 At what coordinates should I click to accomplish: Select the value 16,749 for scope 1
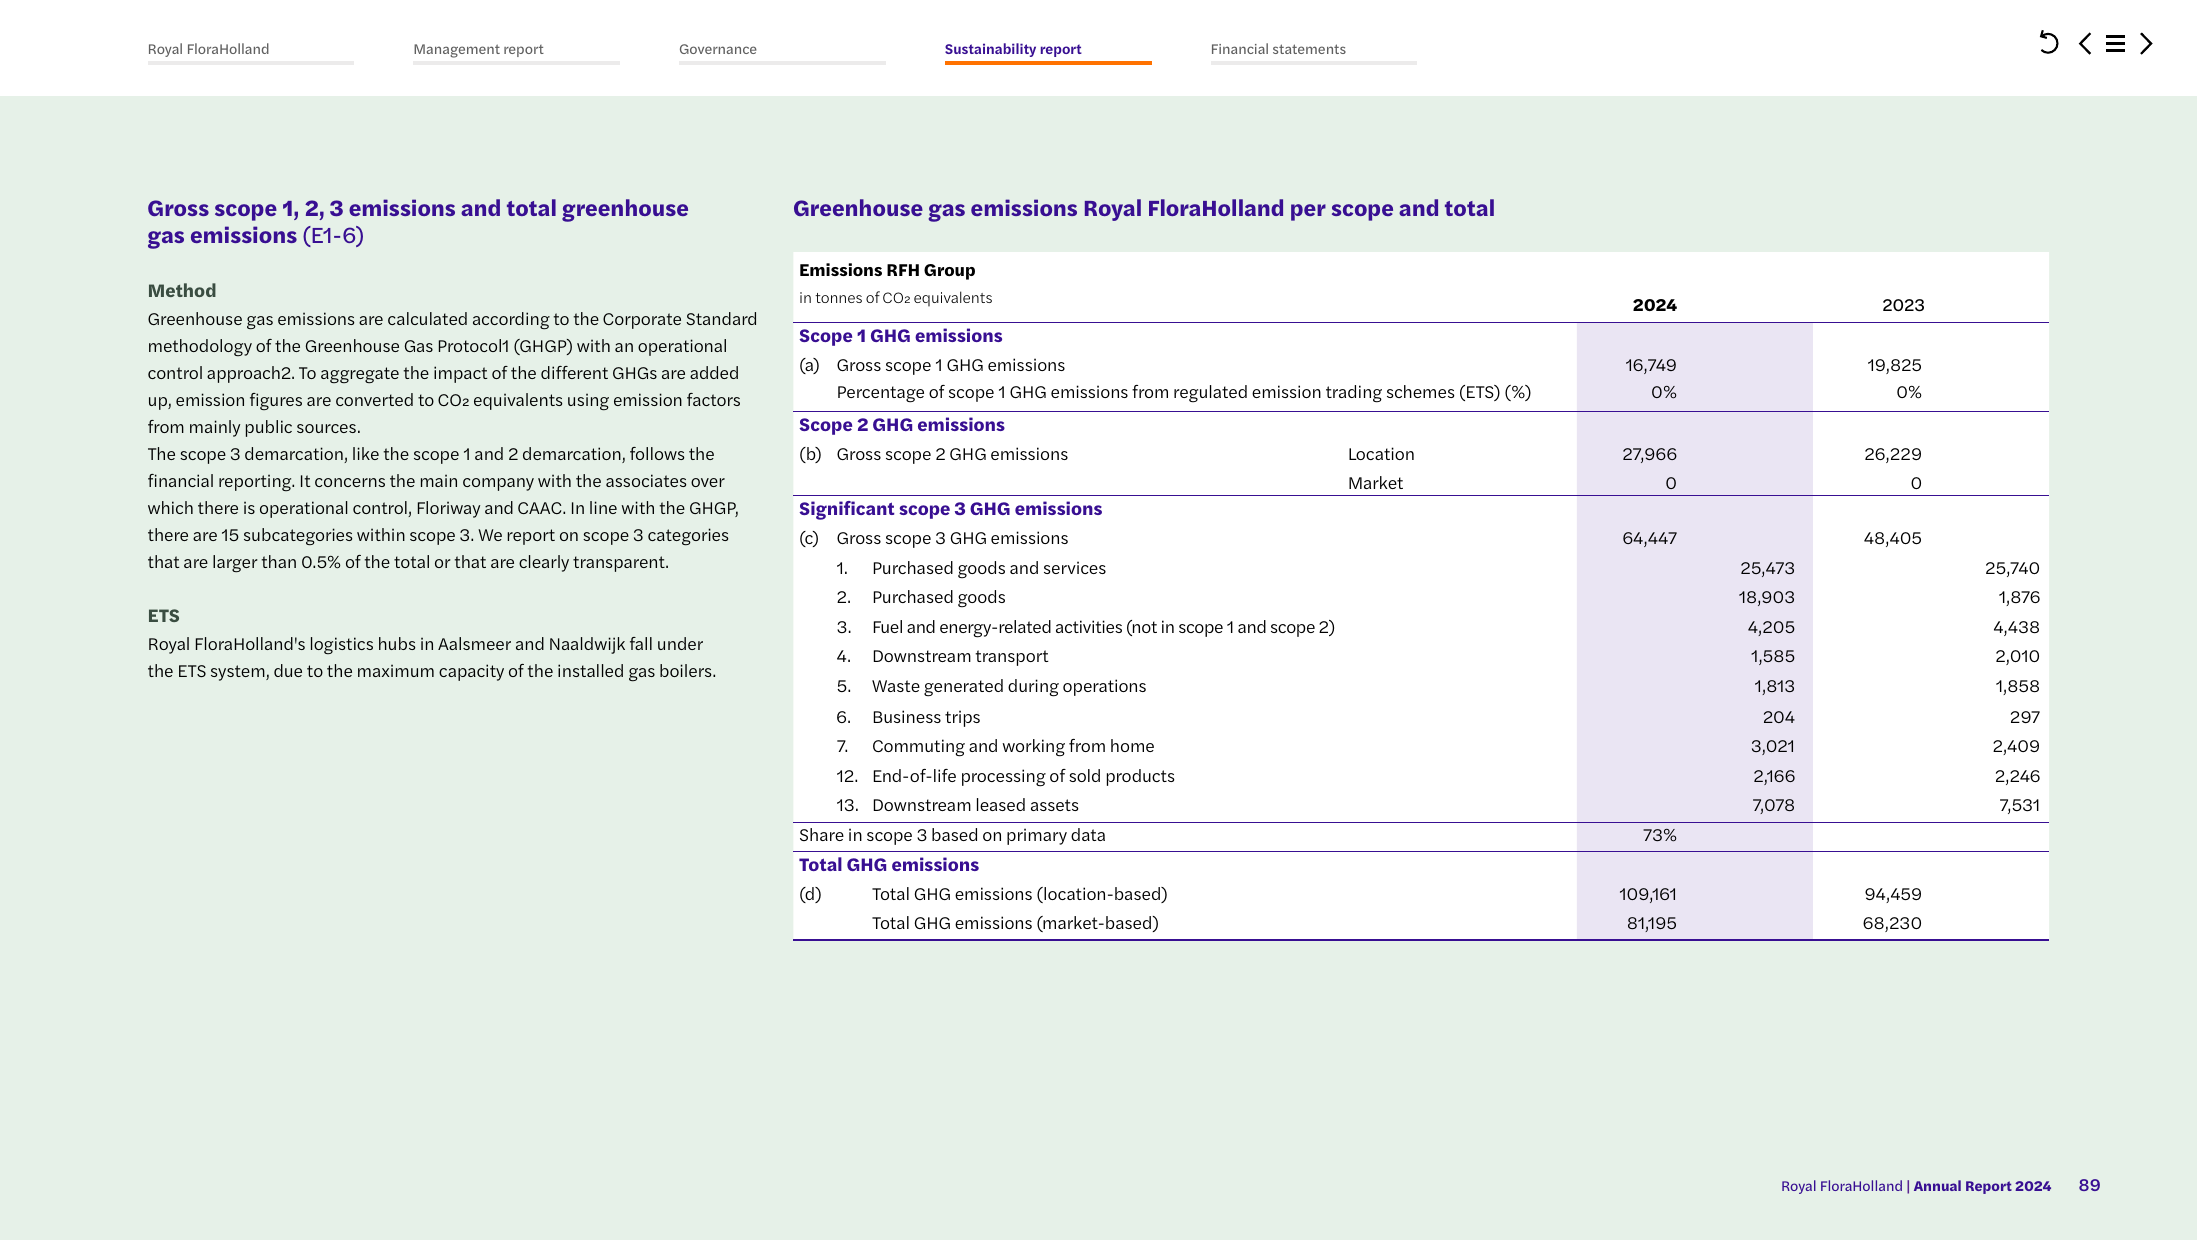coord(1650,365)
